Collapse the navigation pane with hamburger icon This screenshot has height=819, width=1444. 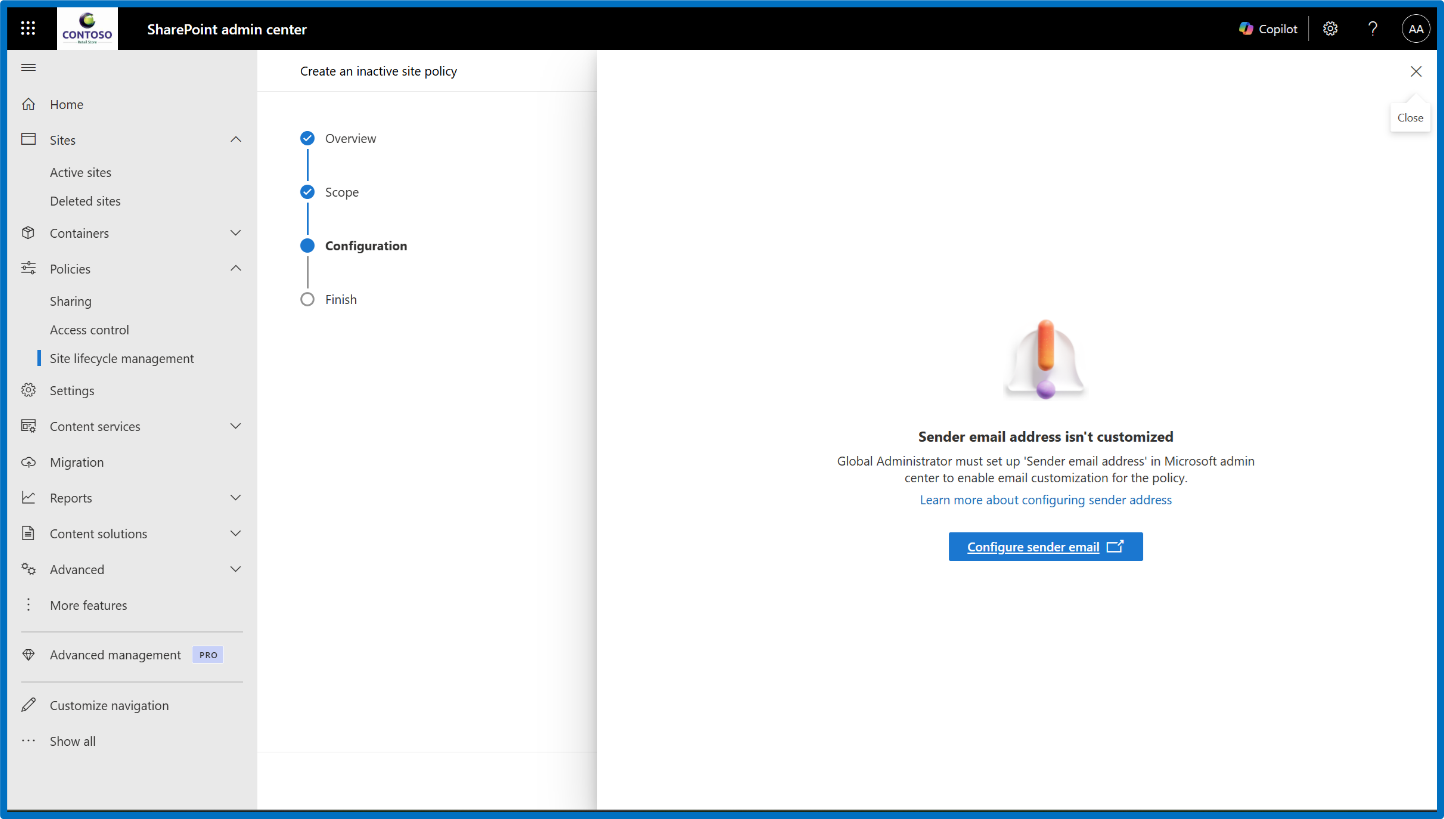(28, 68)
